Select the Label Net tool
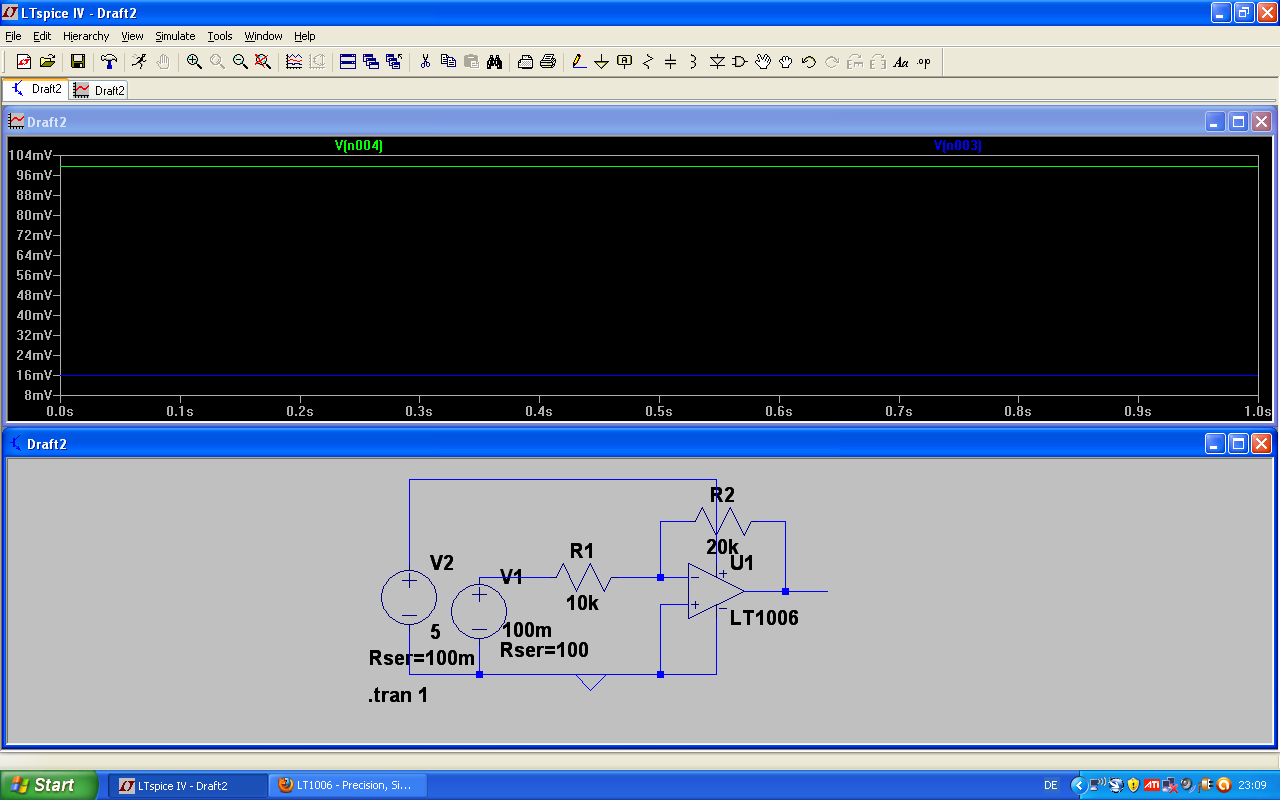 pos(625,62)
